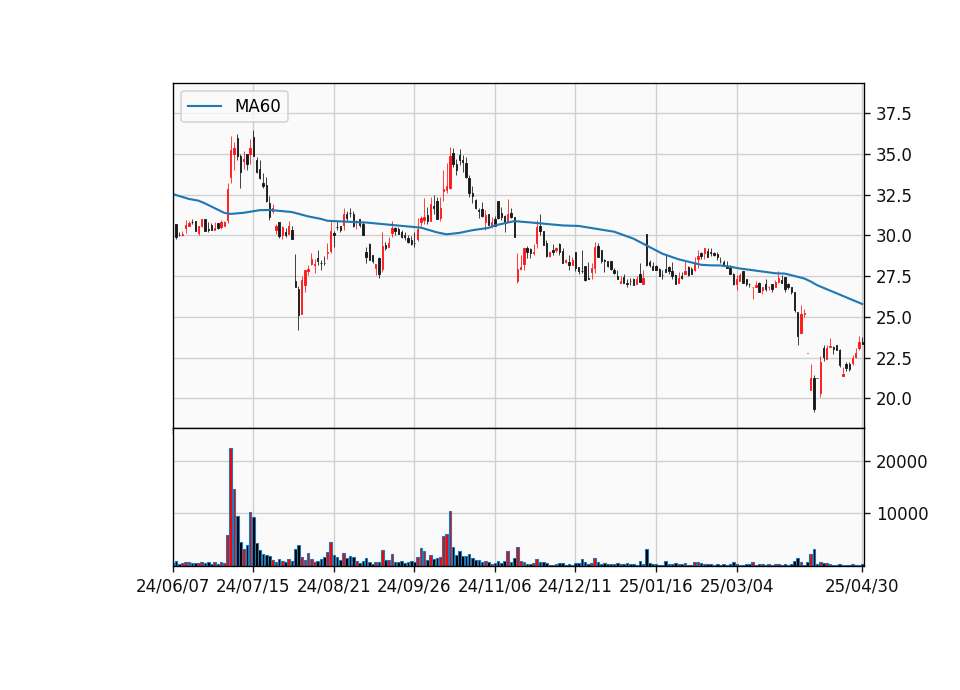This screenshot has width=960, height=690.
Task: Click the 10000 volume axis label
Action: point(901,514)
